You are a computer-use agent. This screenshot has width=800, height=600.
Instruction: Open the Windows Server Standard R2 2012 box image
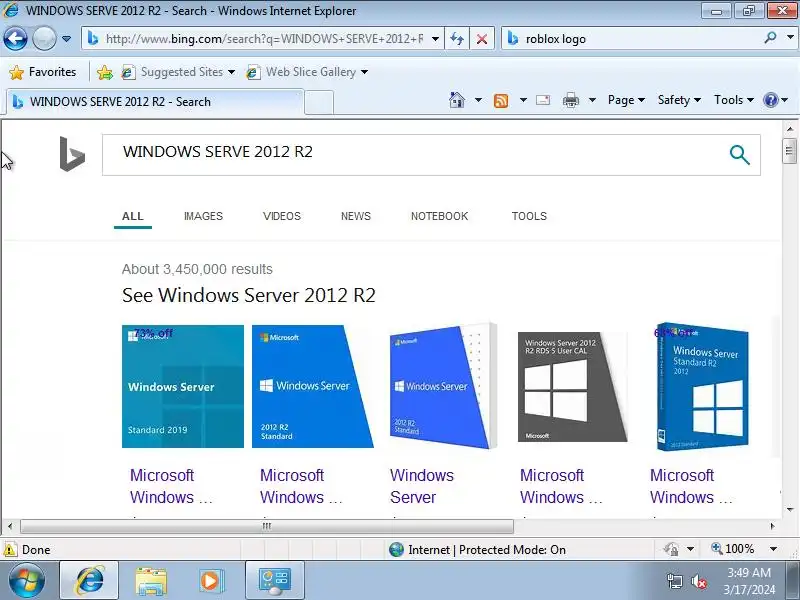tap(702, 386)
